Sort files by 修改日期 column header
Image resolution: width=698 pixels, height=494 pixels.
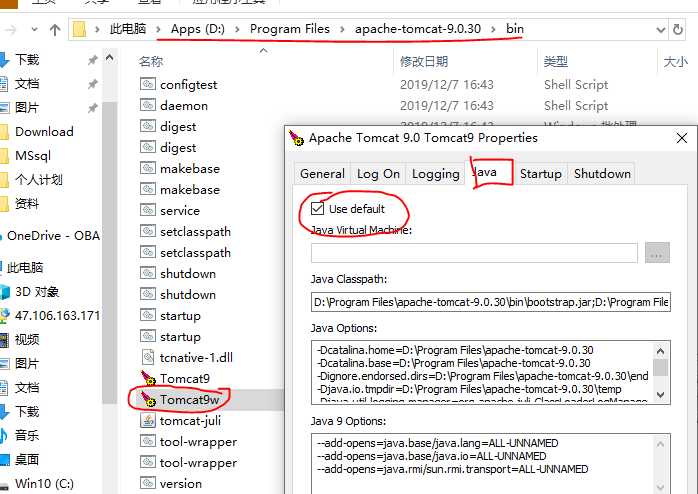point(424,61)
